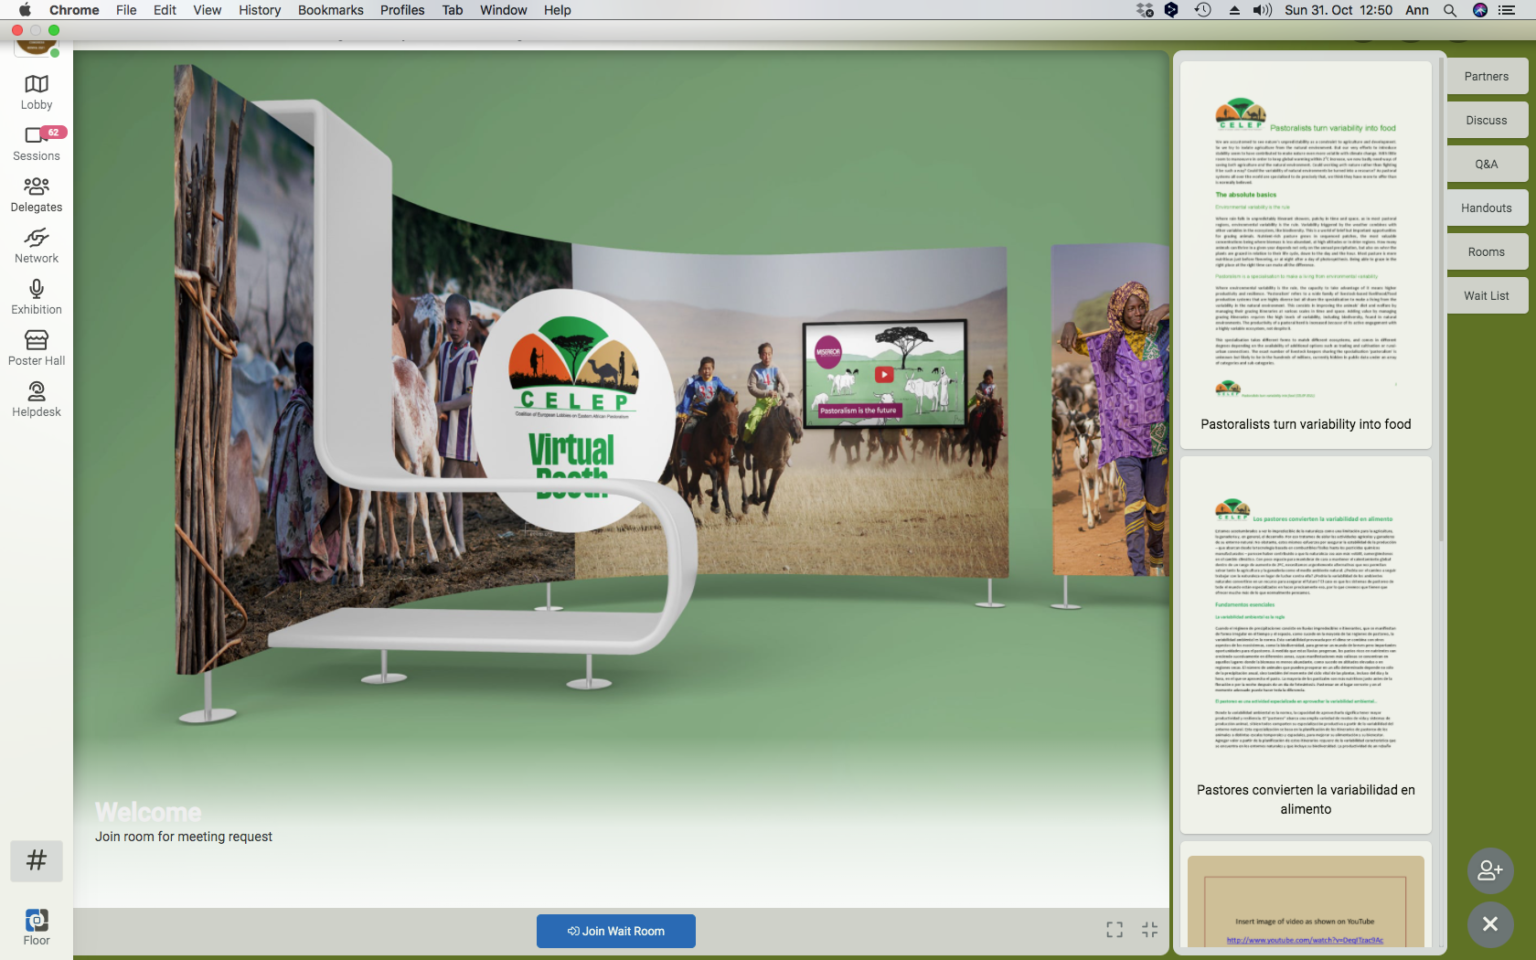Open the Window menu

click(x=503, y=10)
